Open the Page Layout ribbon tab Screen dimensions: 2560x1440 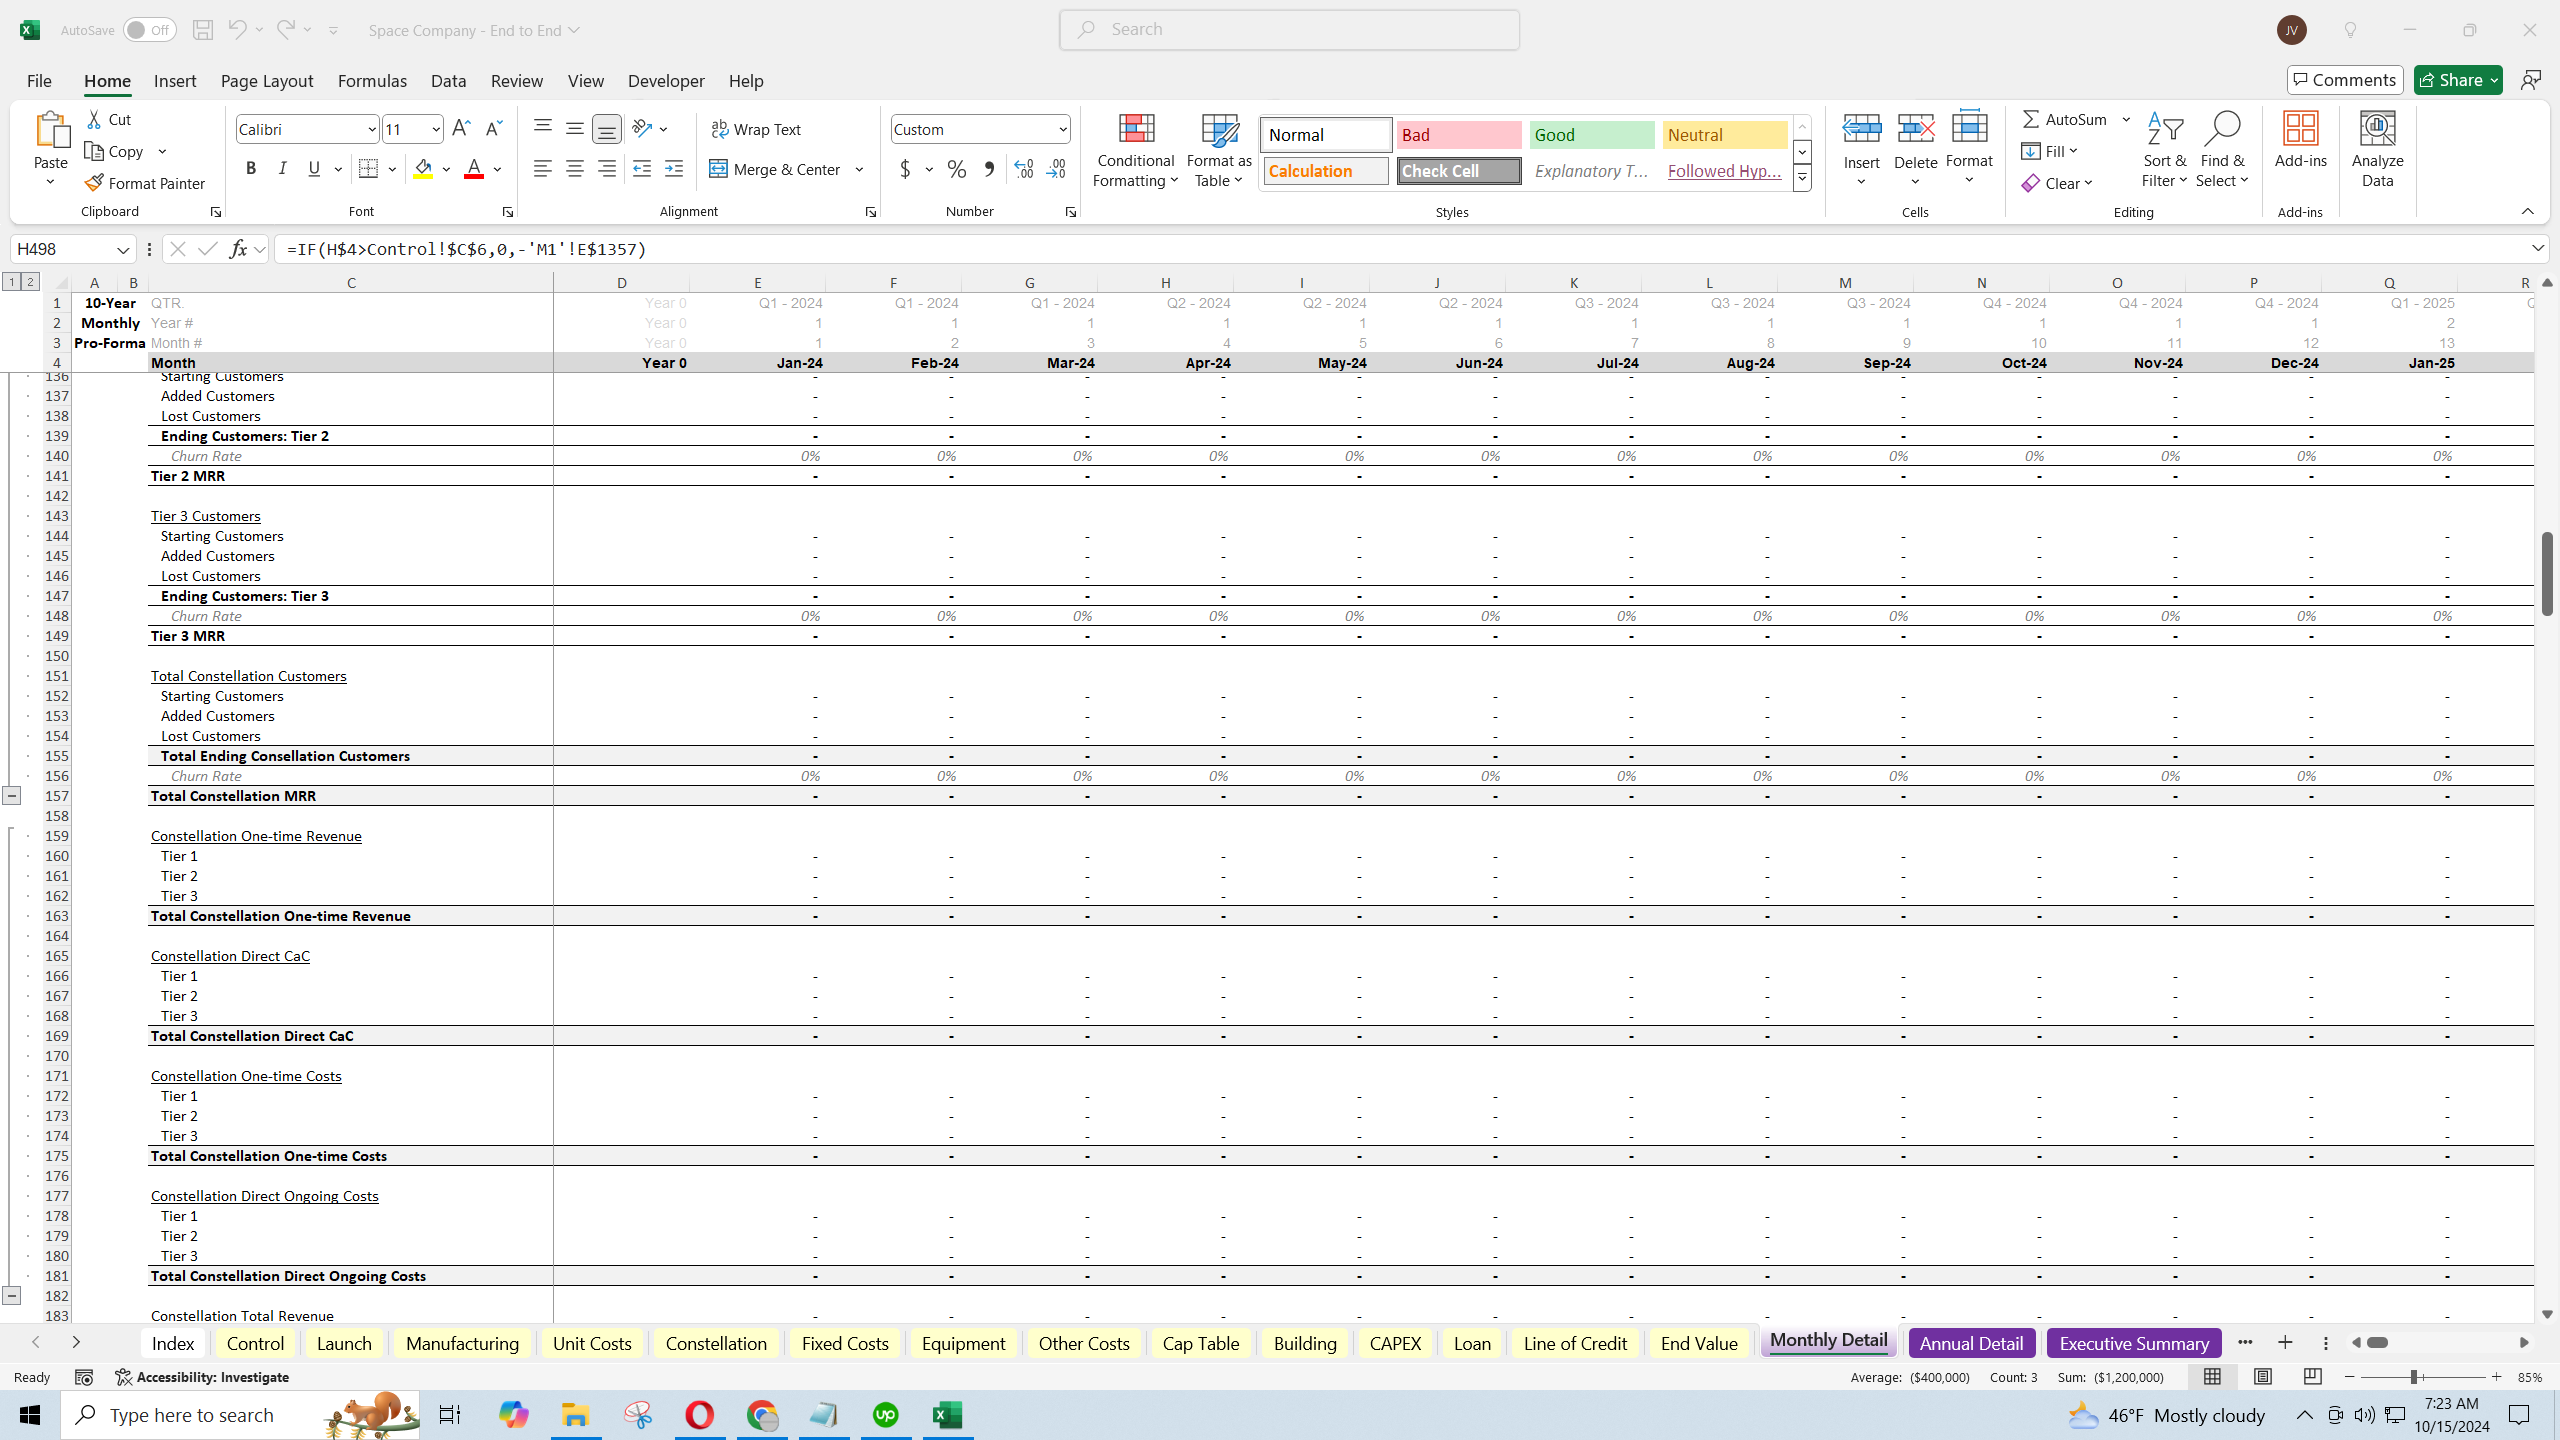click(267, 81)
